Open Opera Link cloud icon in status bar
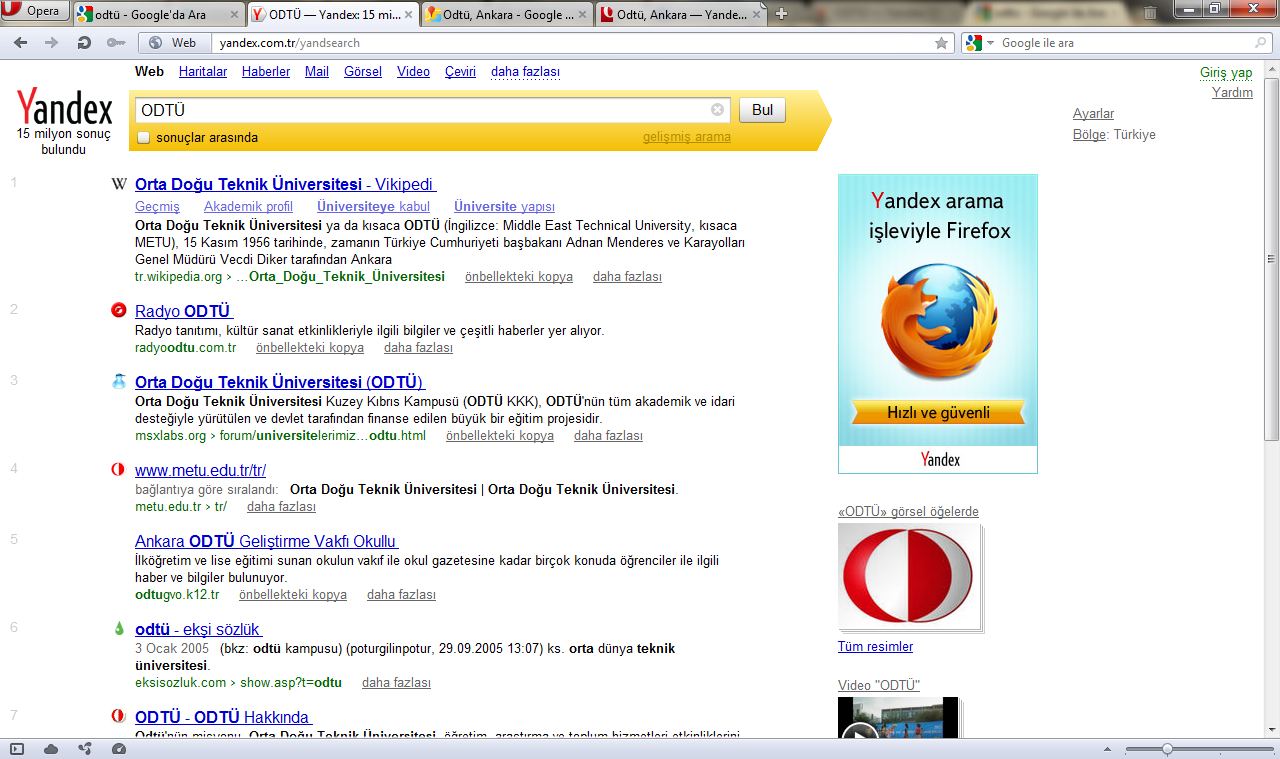Viewport: 1280px width, 759px height. [51, 748]
